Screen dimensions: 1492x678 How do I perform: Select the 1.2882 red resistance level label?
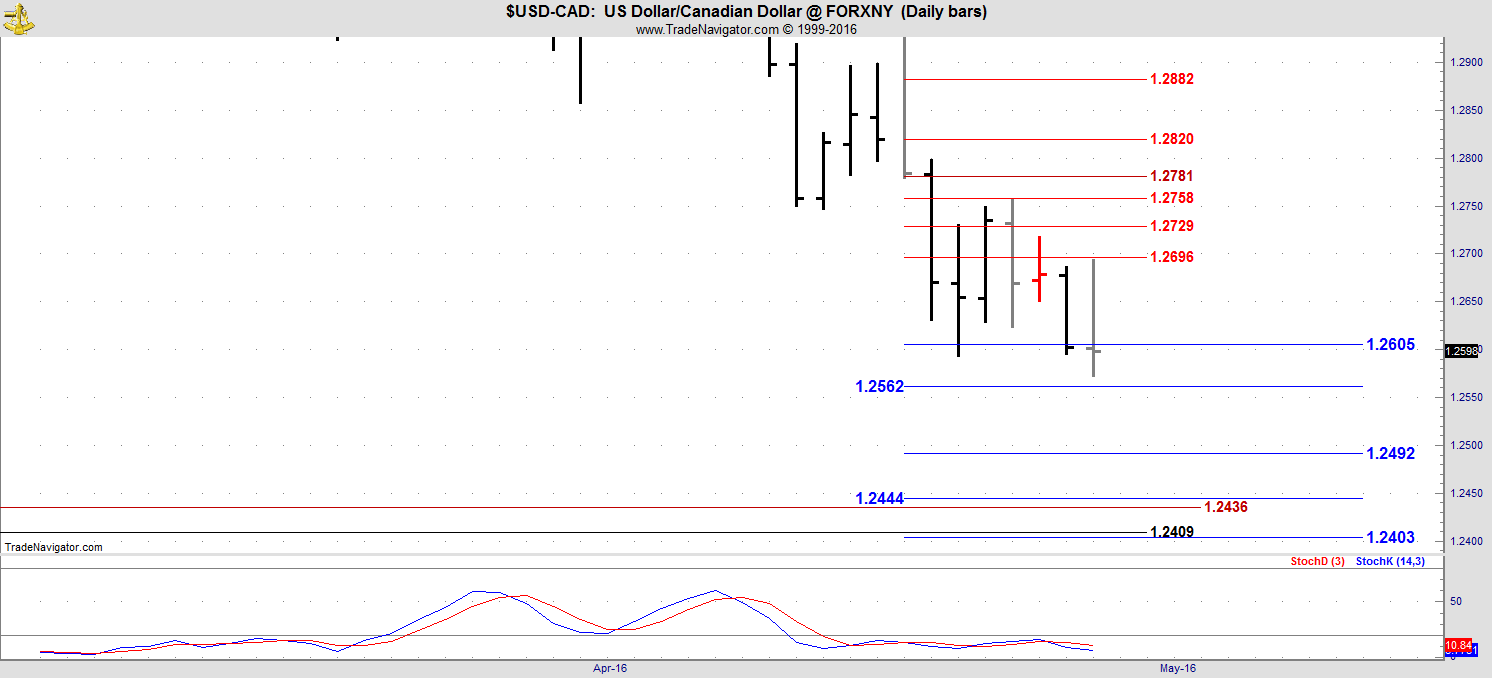(1171, 79)
